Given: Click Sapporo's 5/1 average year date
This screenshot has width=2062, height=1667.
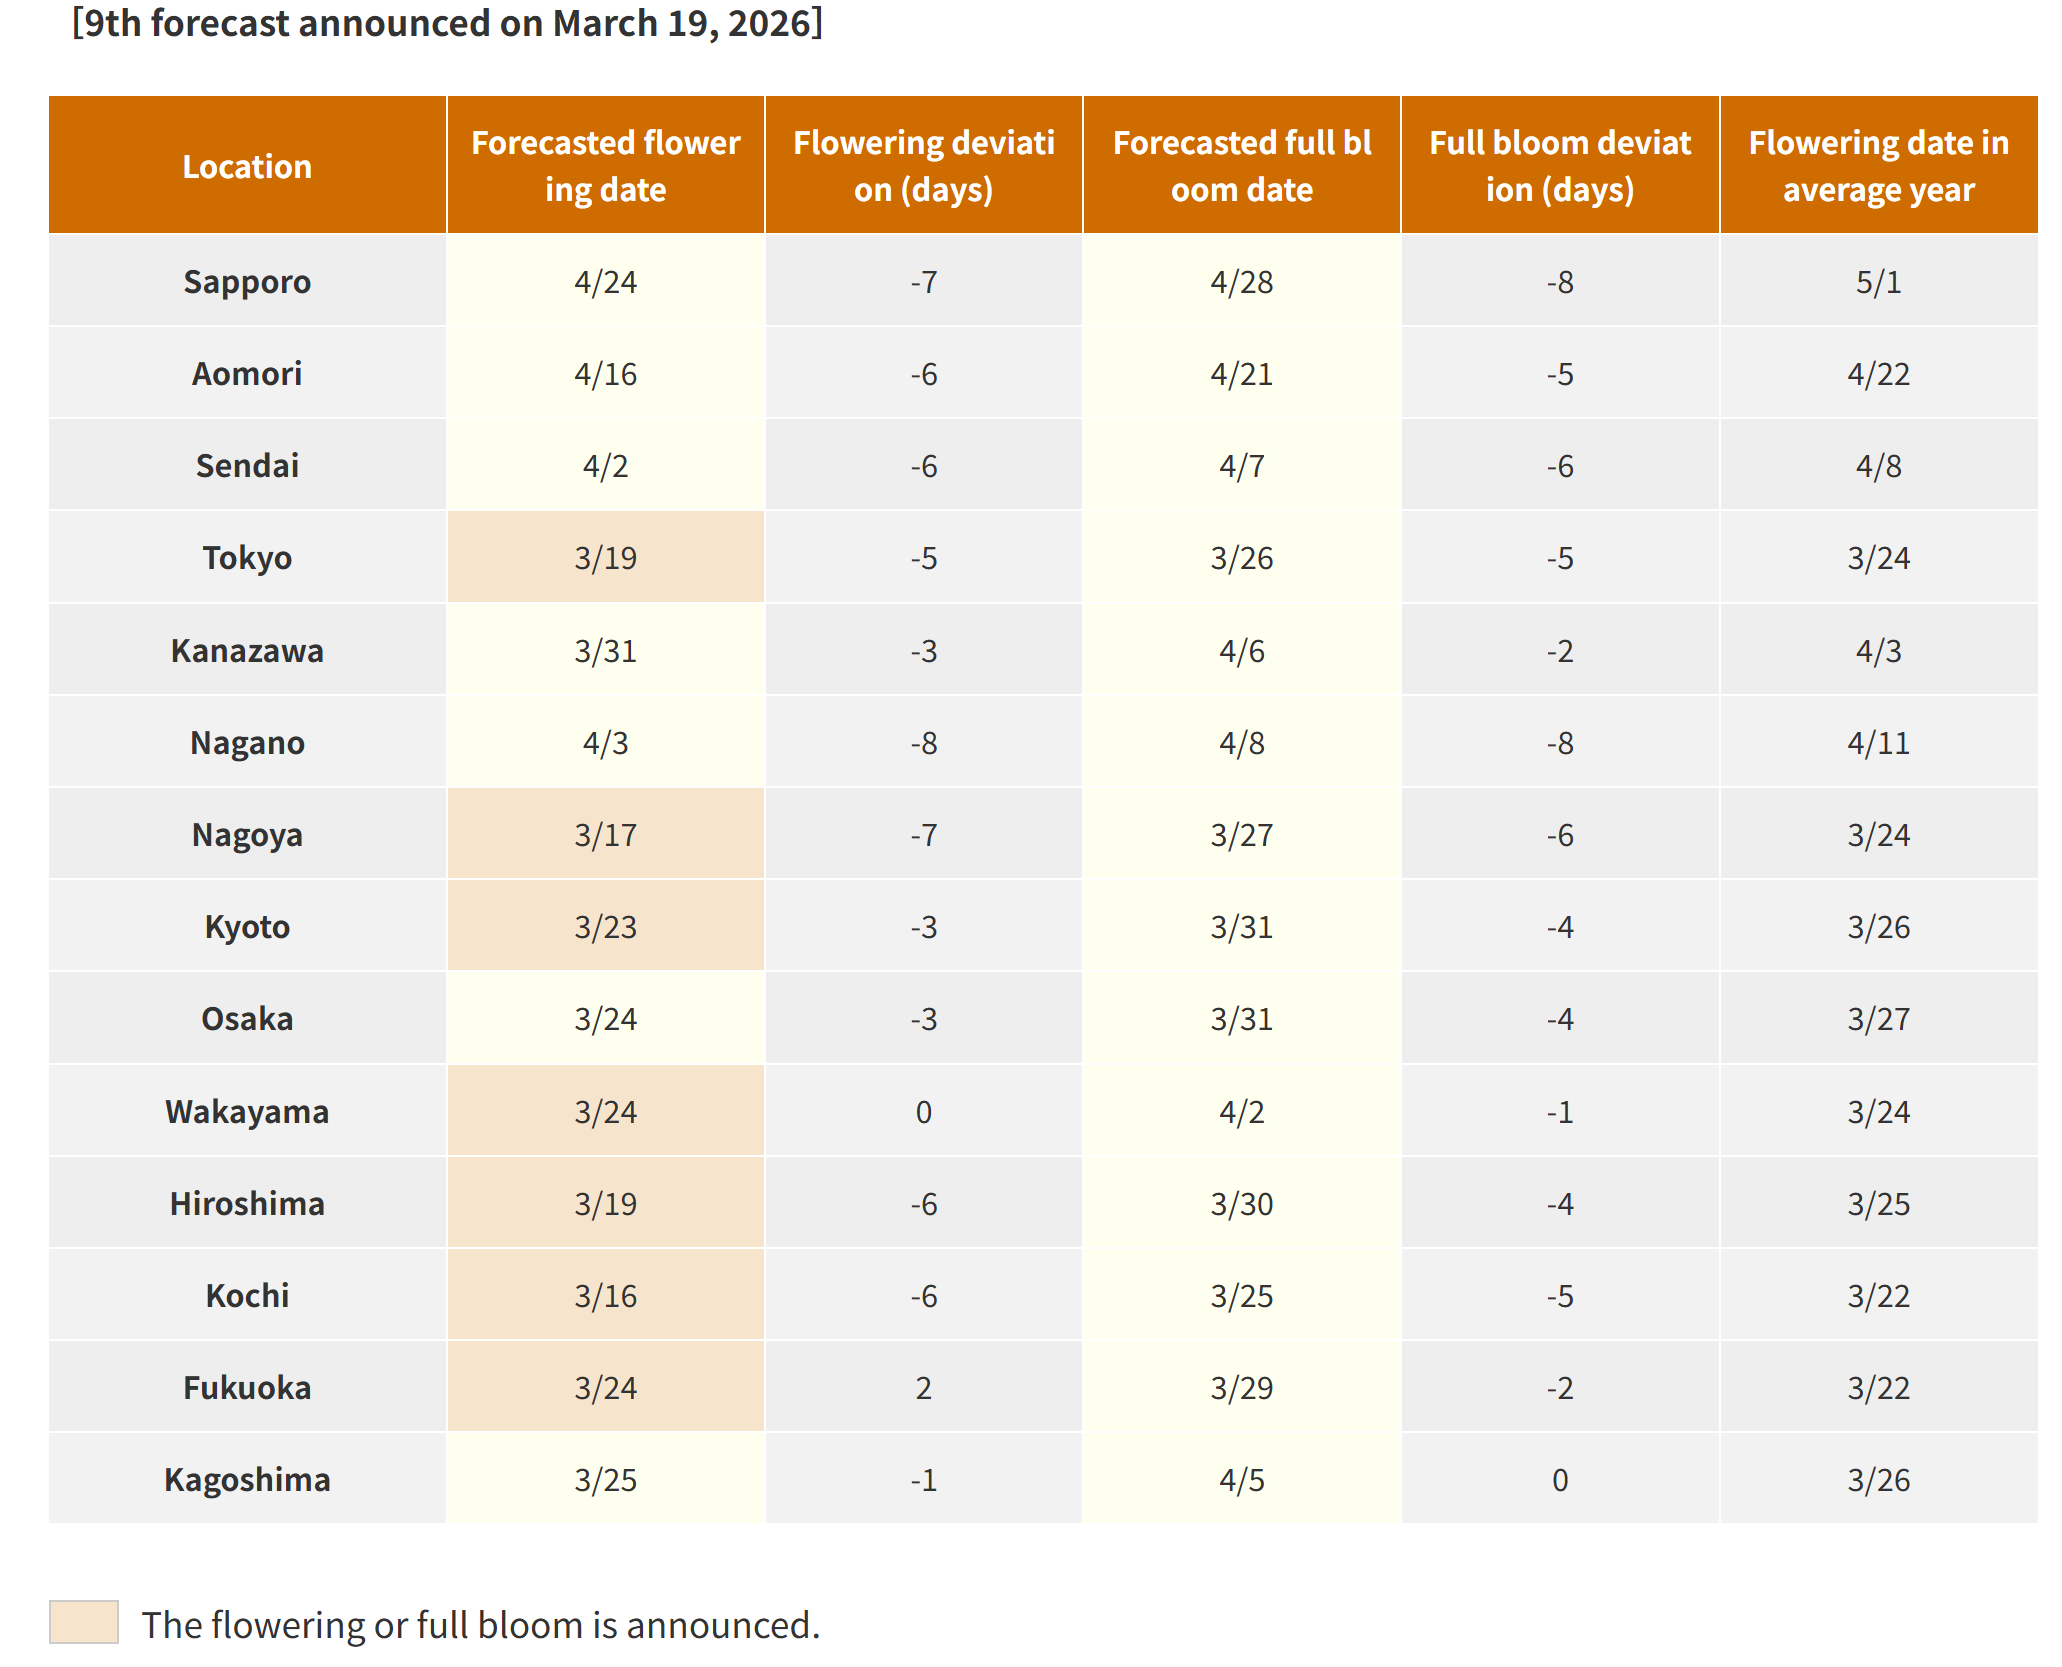Looking at the screenshot, I should point(1878,282).
